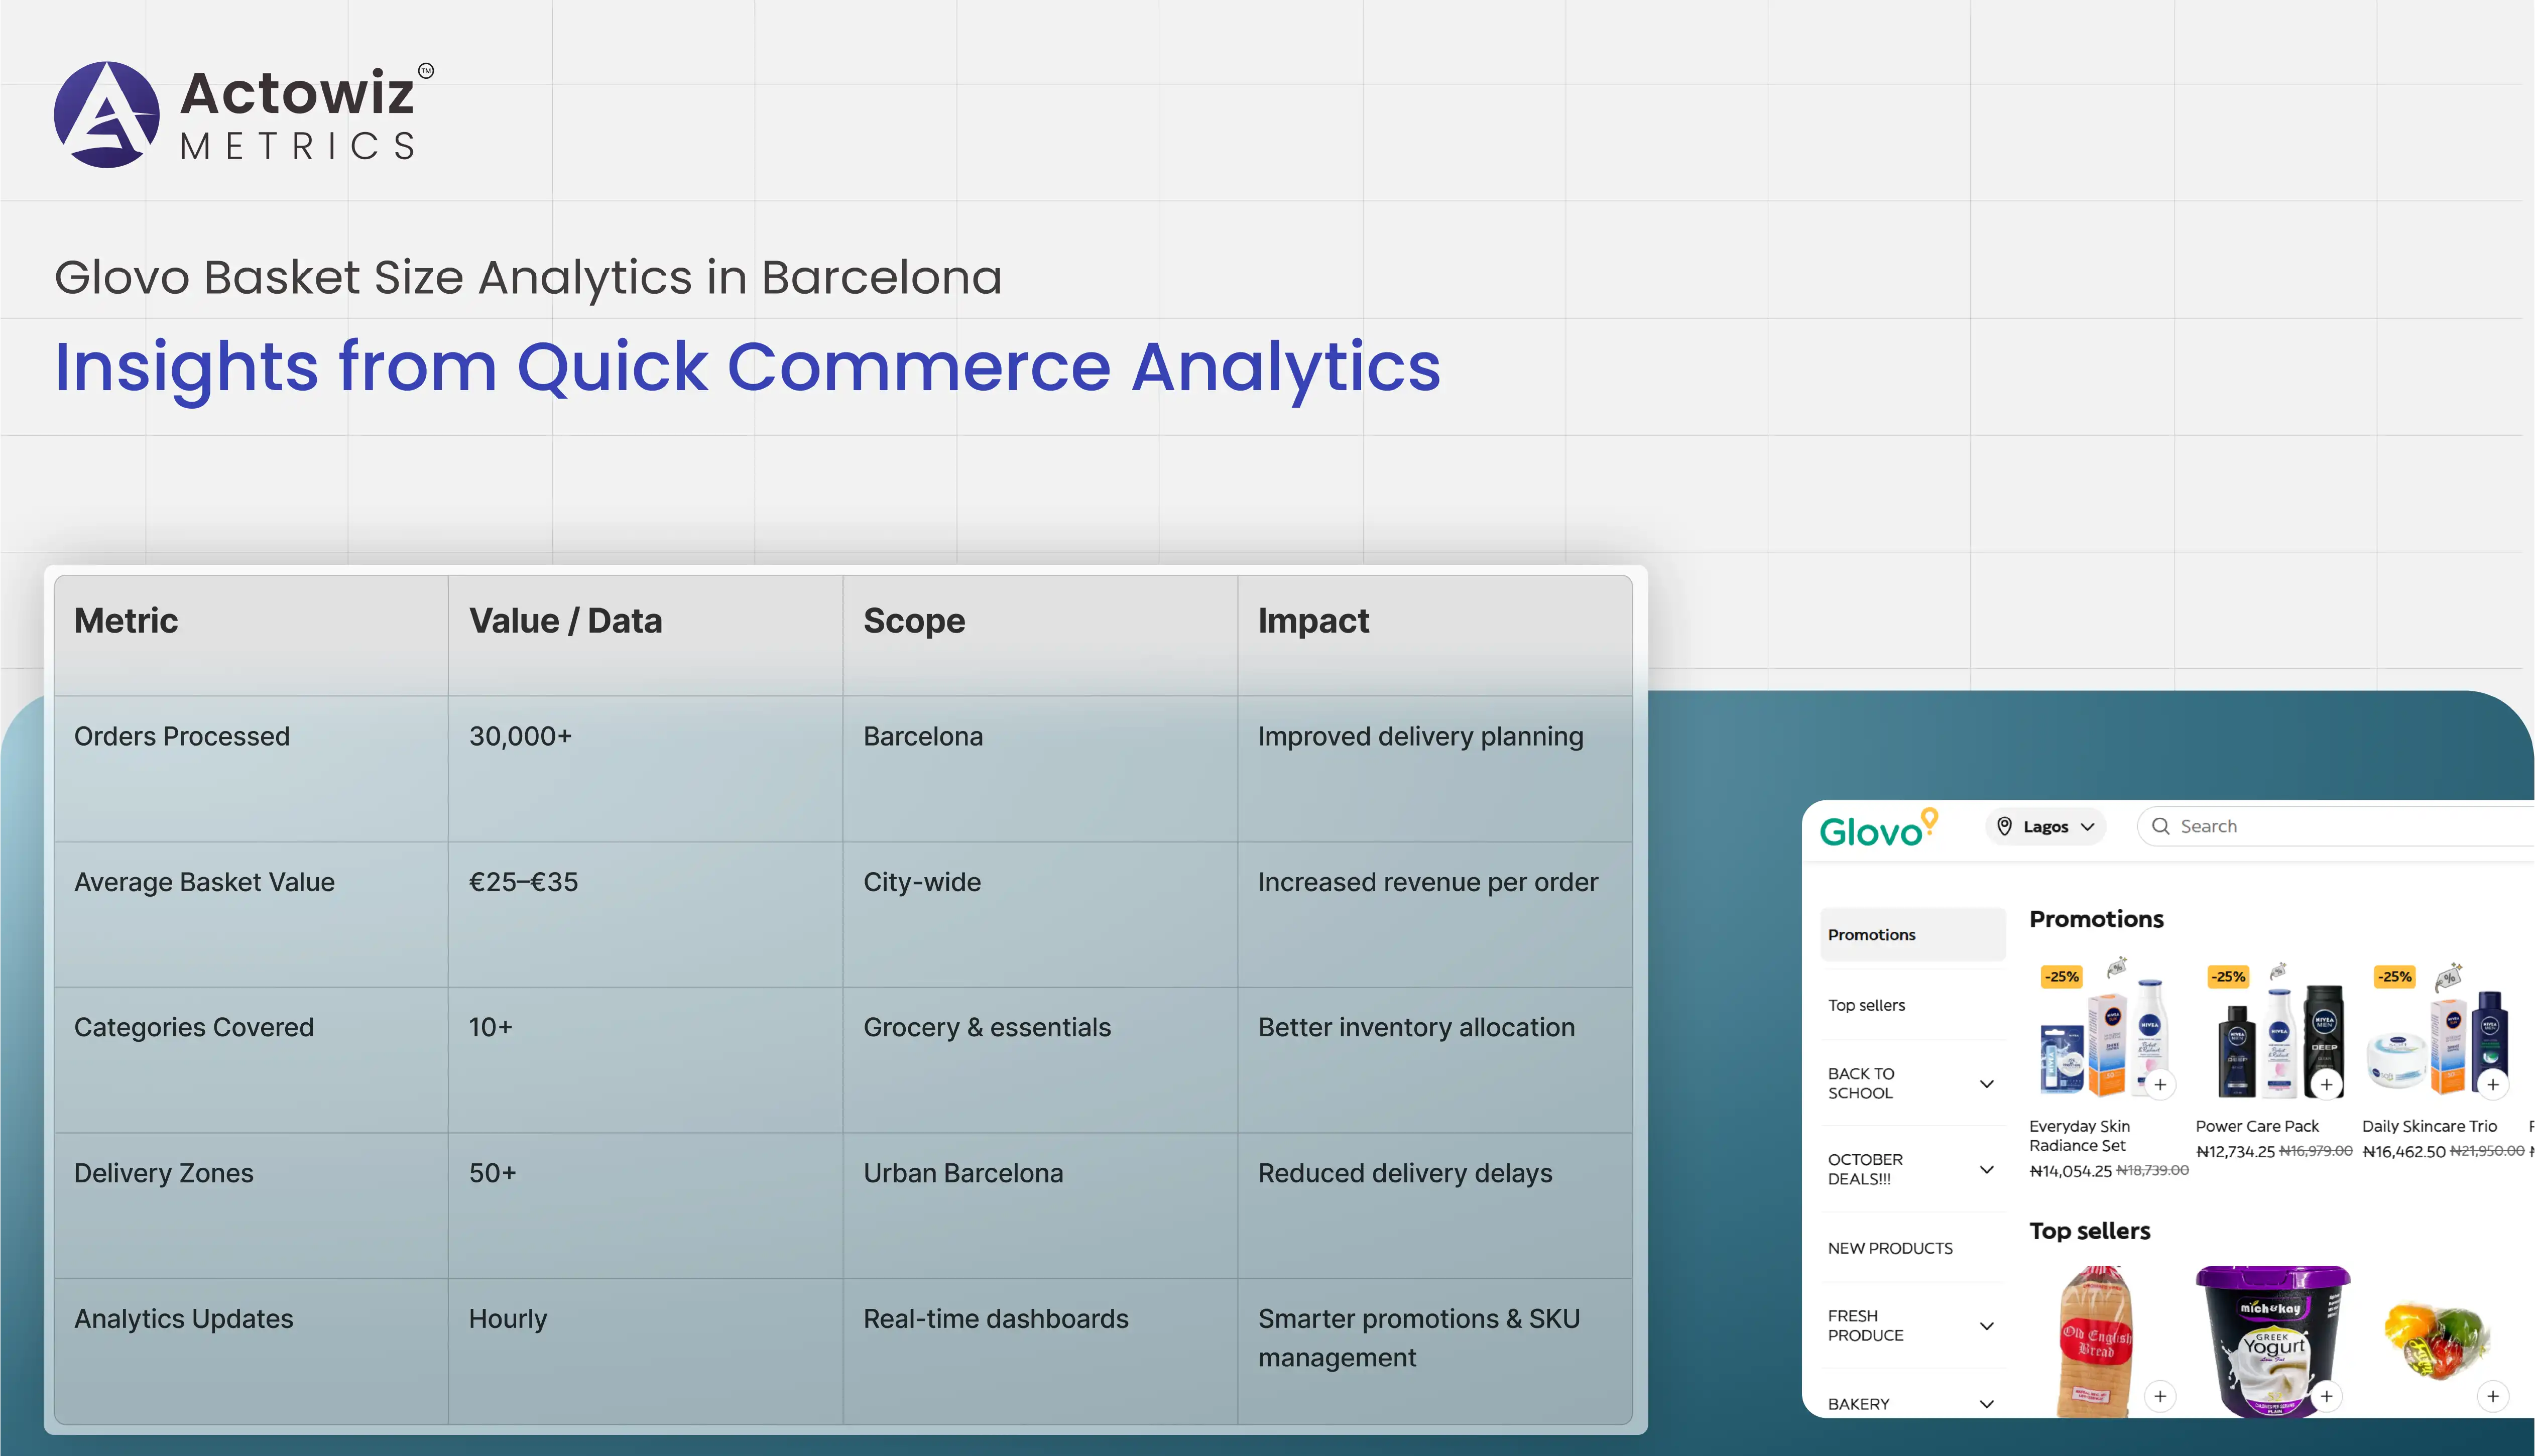Add Power Care Pack with plus icon
This screenshot has width=2535, height=1456.
[x=2327, y=1085]
